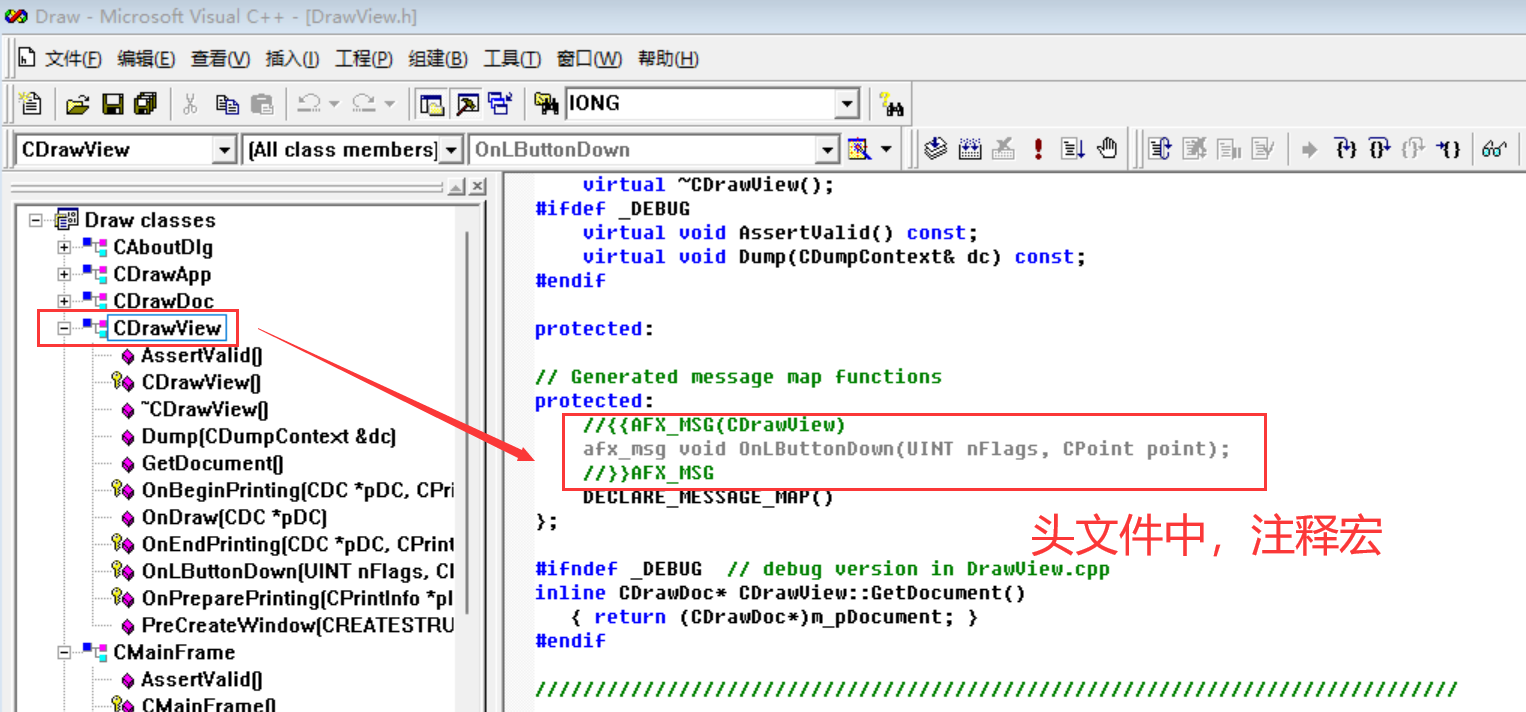Collapse the Draw classes root node
1526x712 pixels.
pos(37,220)
